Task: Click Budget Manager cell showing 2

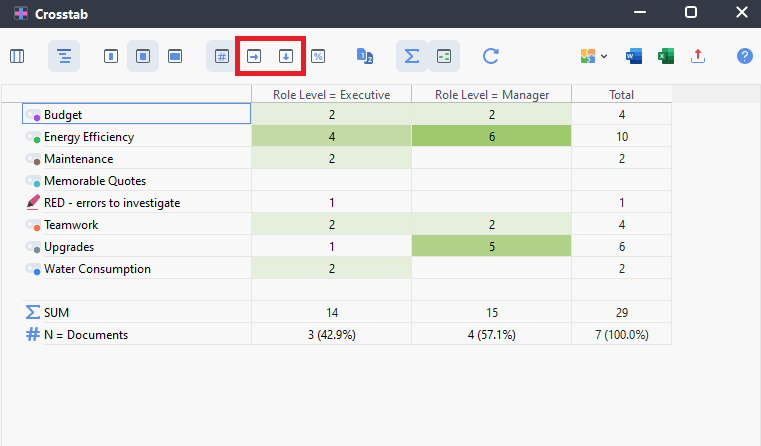Action: pos(492,115)
